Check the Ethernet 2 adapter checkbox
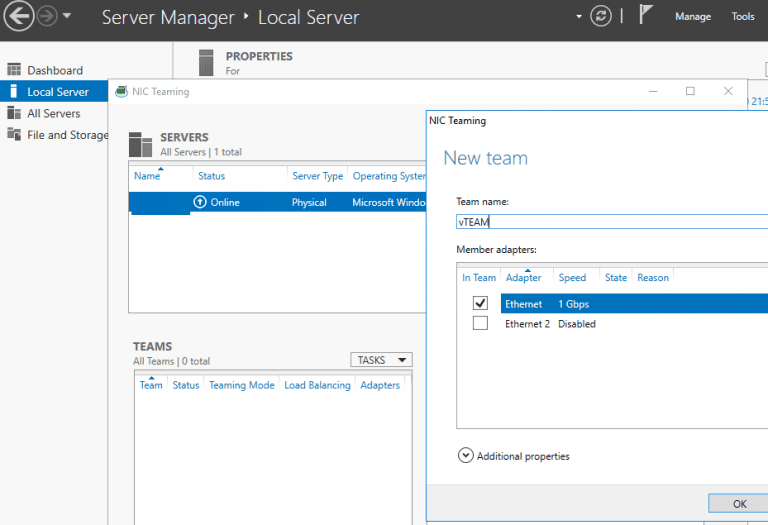Screen dimensions: 768x525 coord(480,323)
